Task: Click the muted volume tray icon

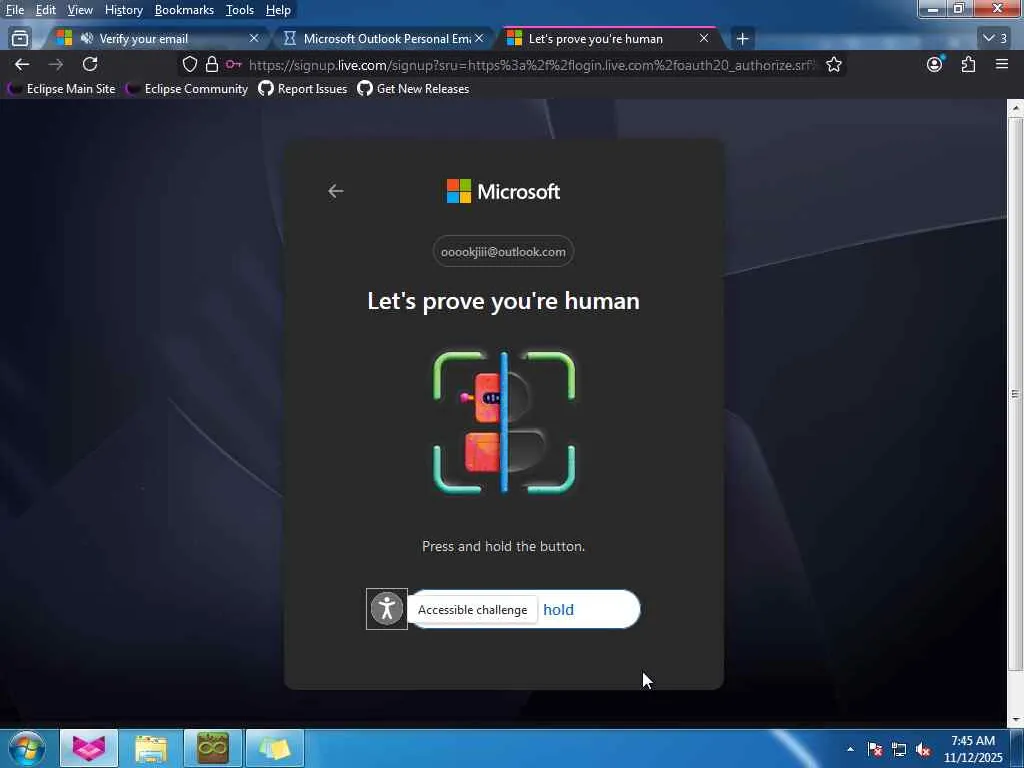Action: tap(923, 749)
